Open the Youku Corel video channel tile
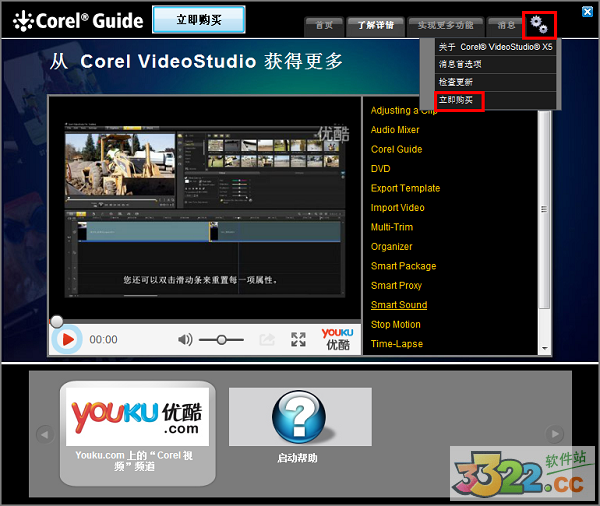Image resolution: width=600 pixels, height=506 pixels. coord(137,432)
